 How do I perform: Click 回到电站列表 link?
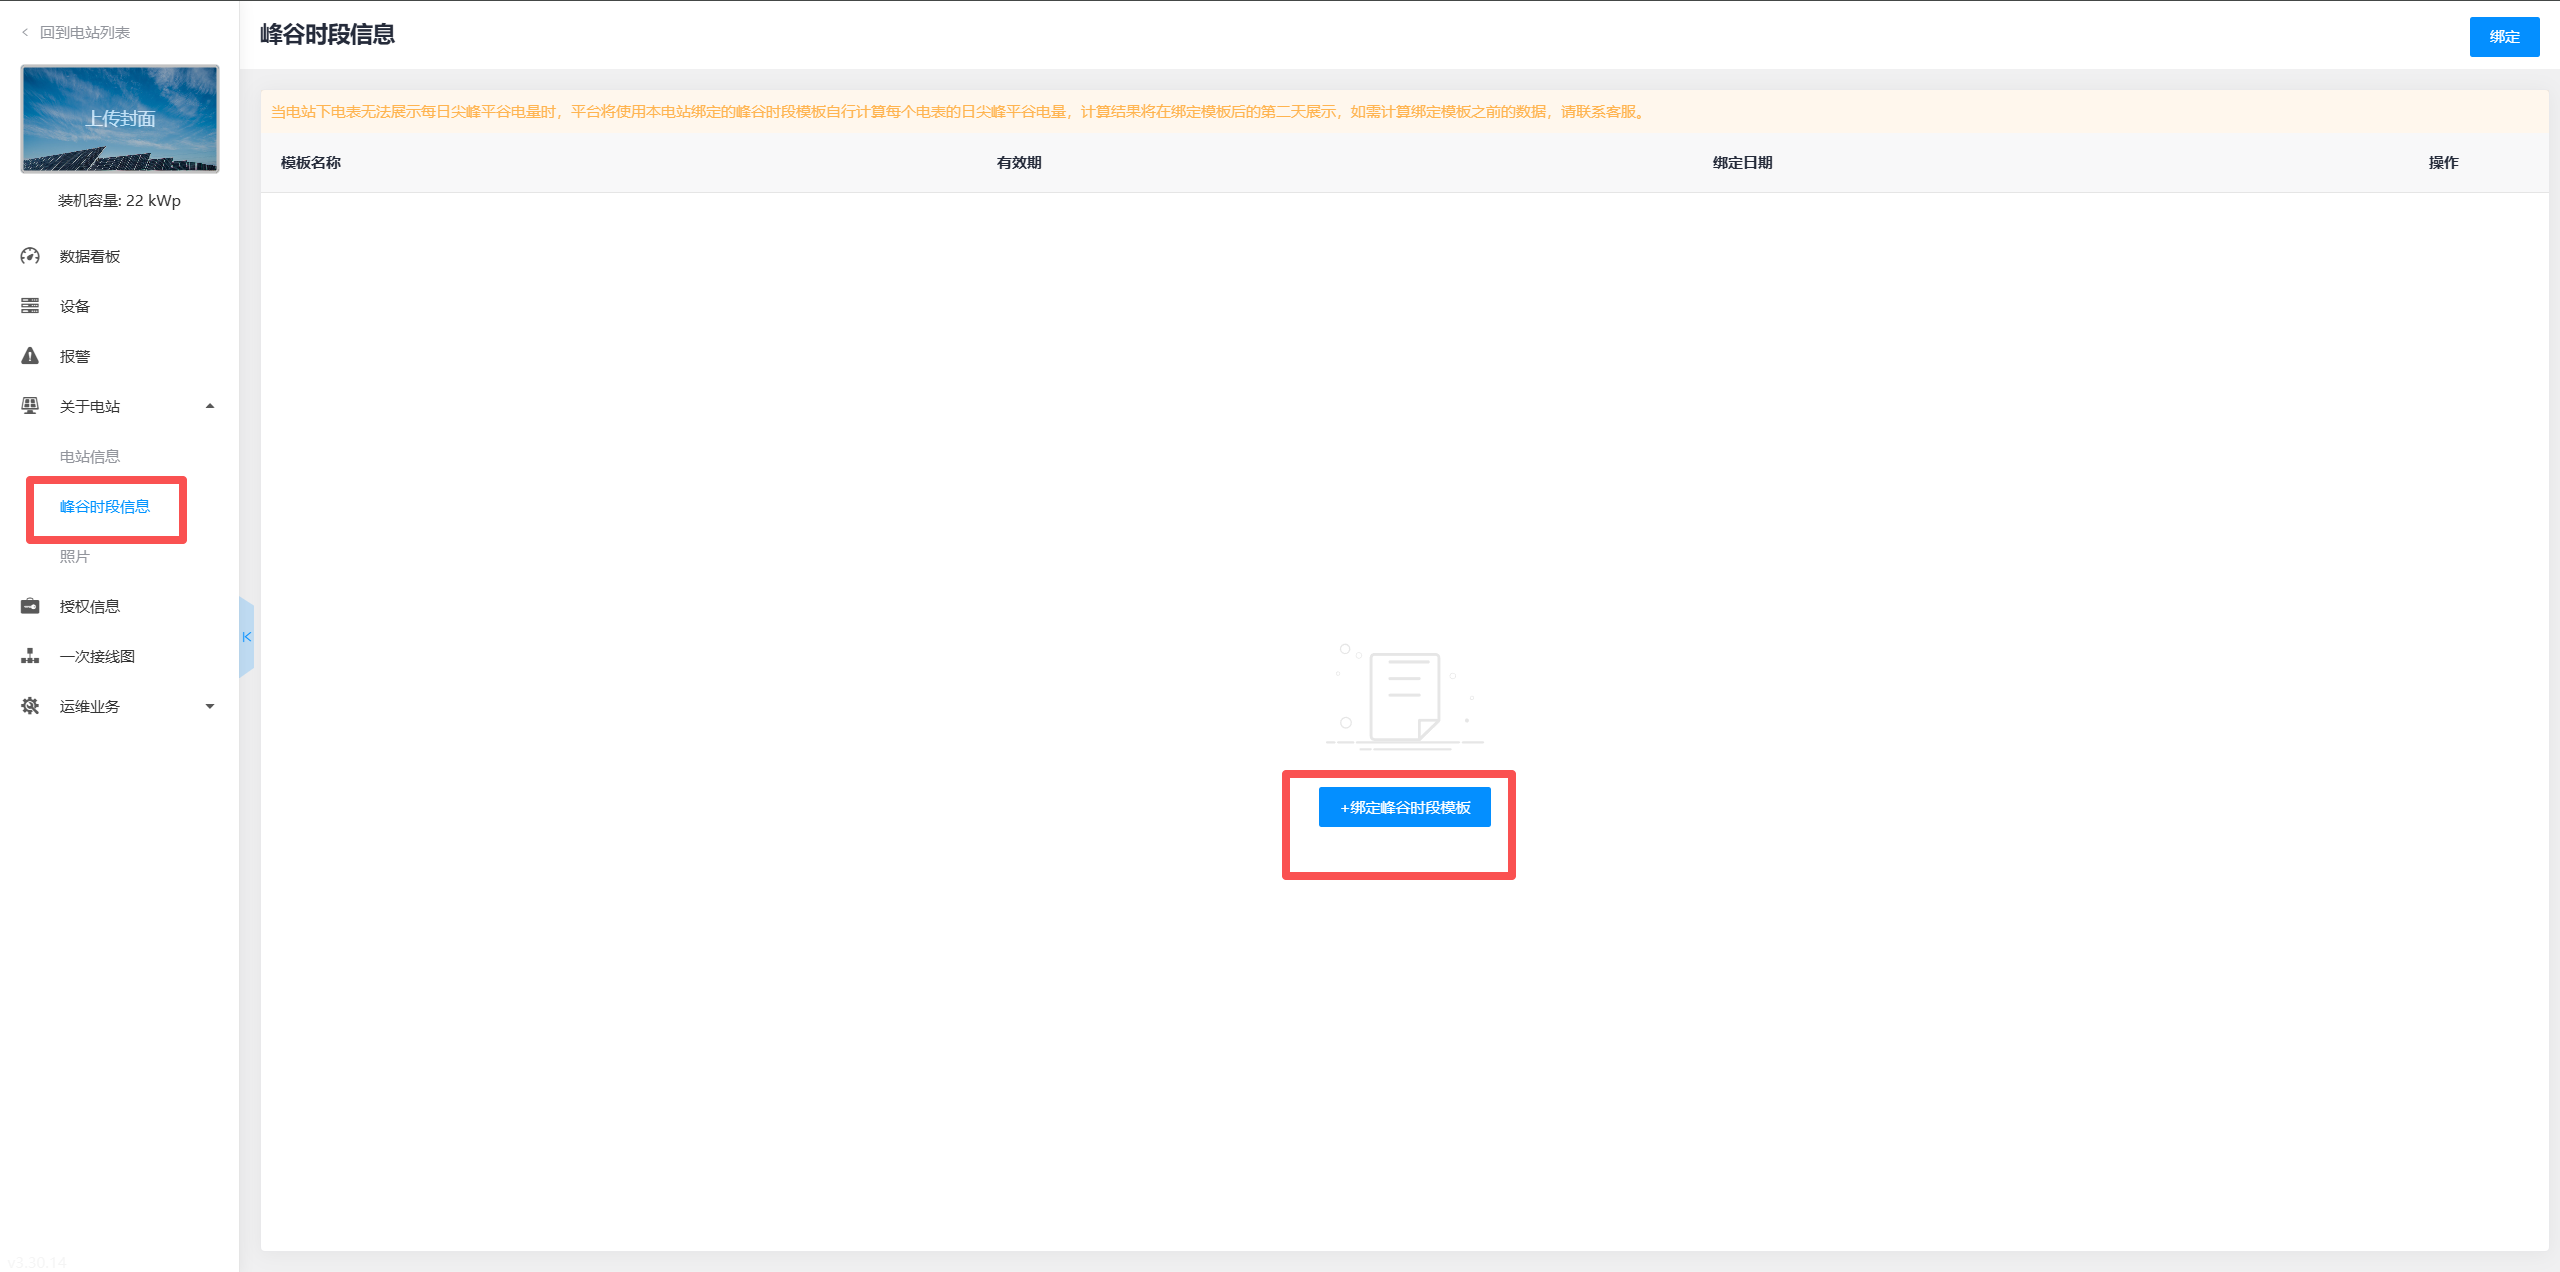85,32
